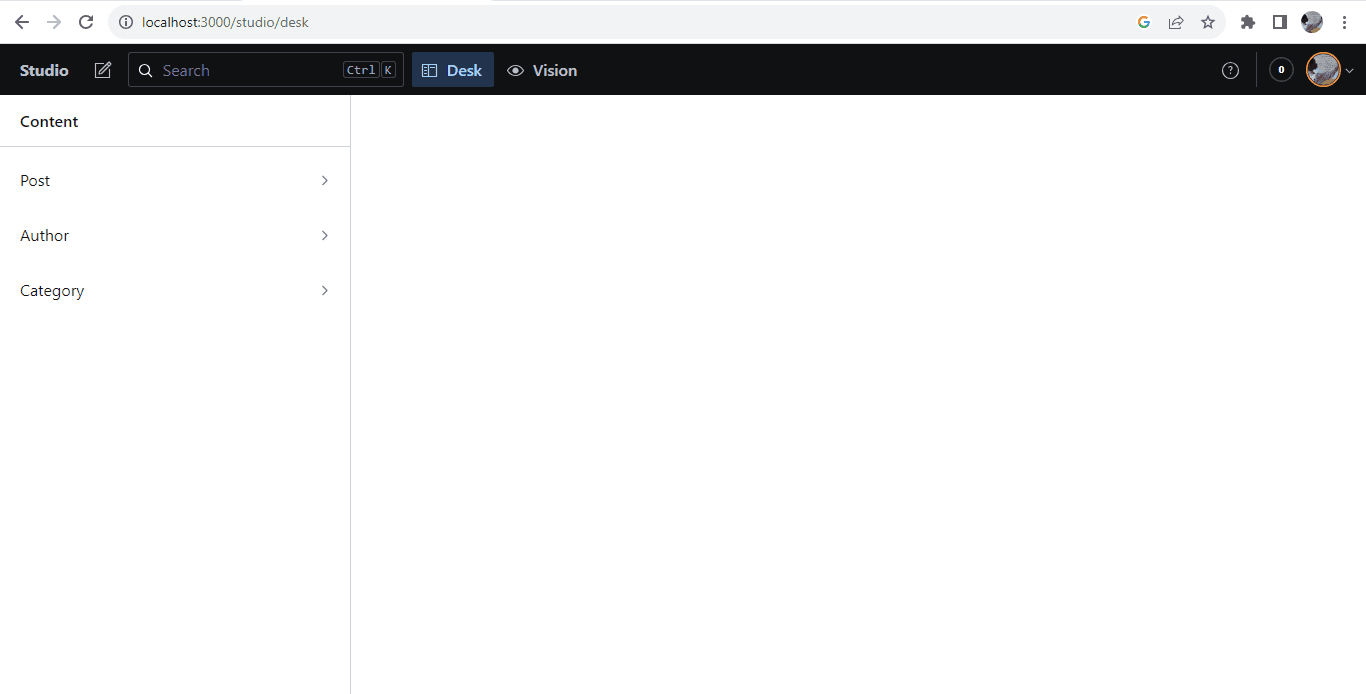The width and height of the screenshot is (1366, 694).
Task: Click the browser reload icon
Action: (x=86, y=22)
